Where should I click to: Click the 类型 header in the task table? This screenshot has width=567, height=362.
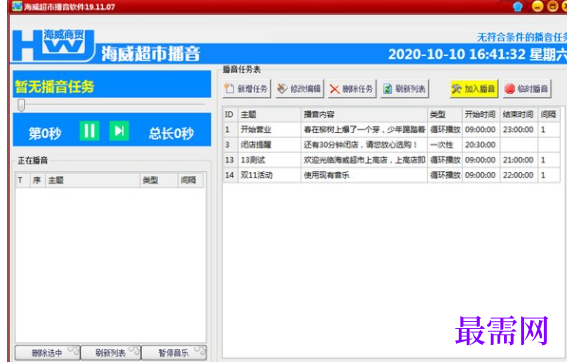[x=445, y=115]
